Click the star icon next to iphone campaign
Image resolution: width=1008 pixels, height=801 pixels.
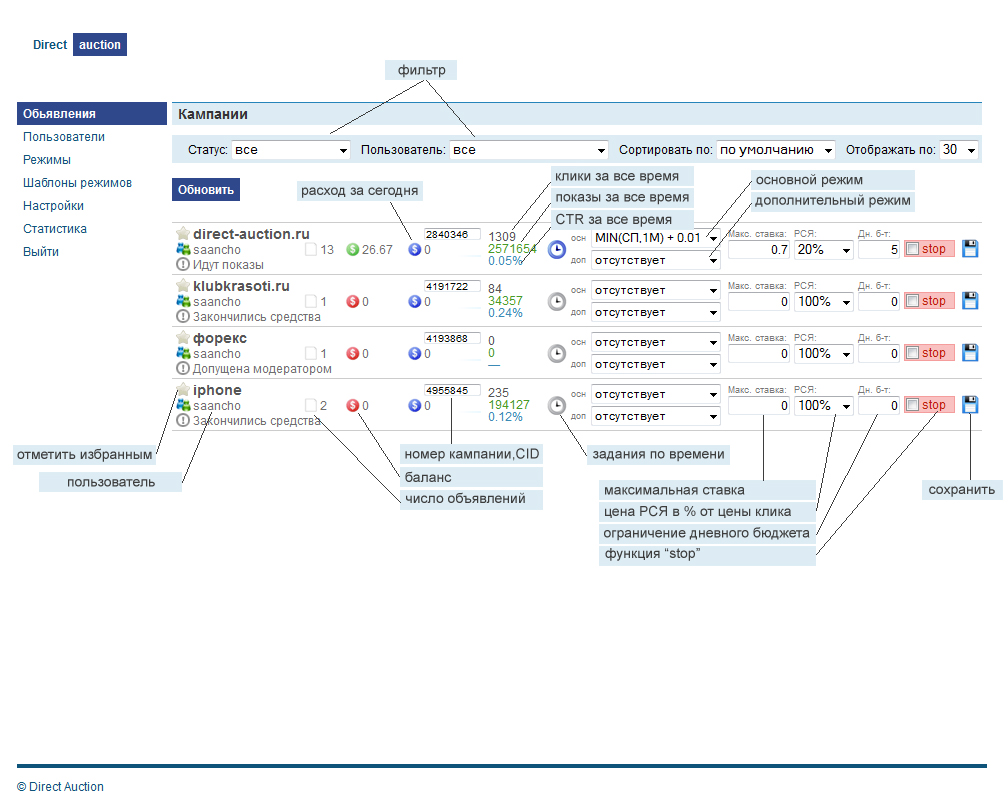tap(183, 390)
